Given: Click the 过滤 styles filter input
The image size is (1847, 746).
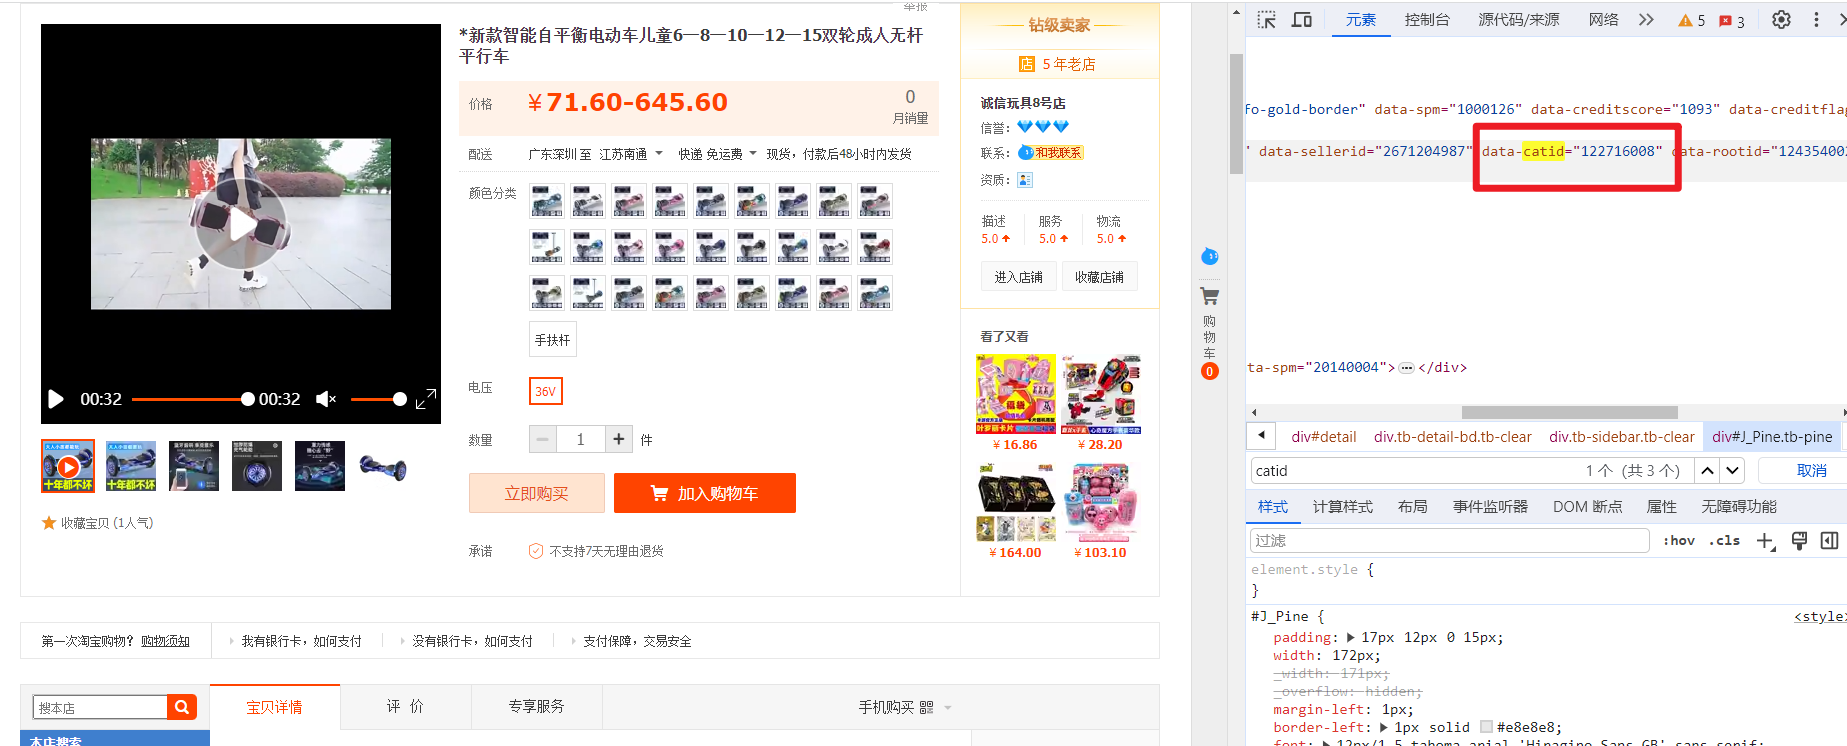Looking at the screenshot, I should (x=1449, y=541).
